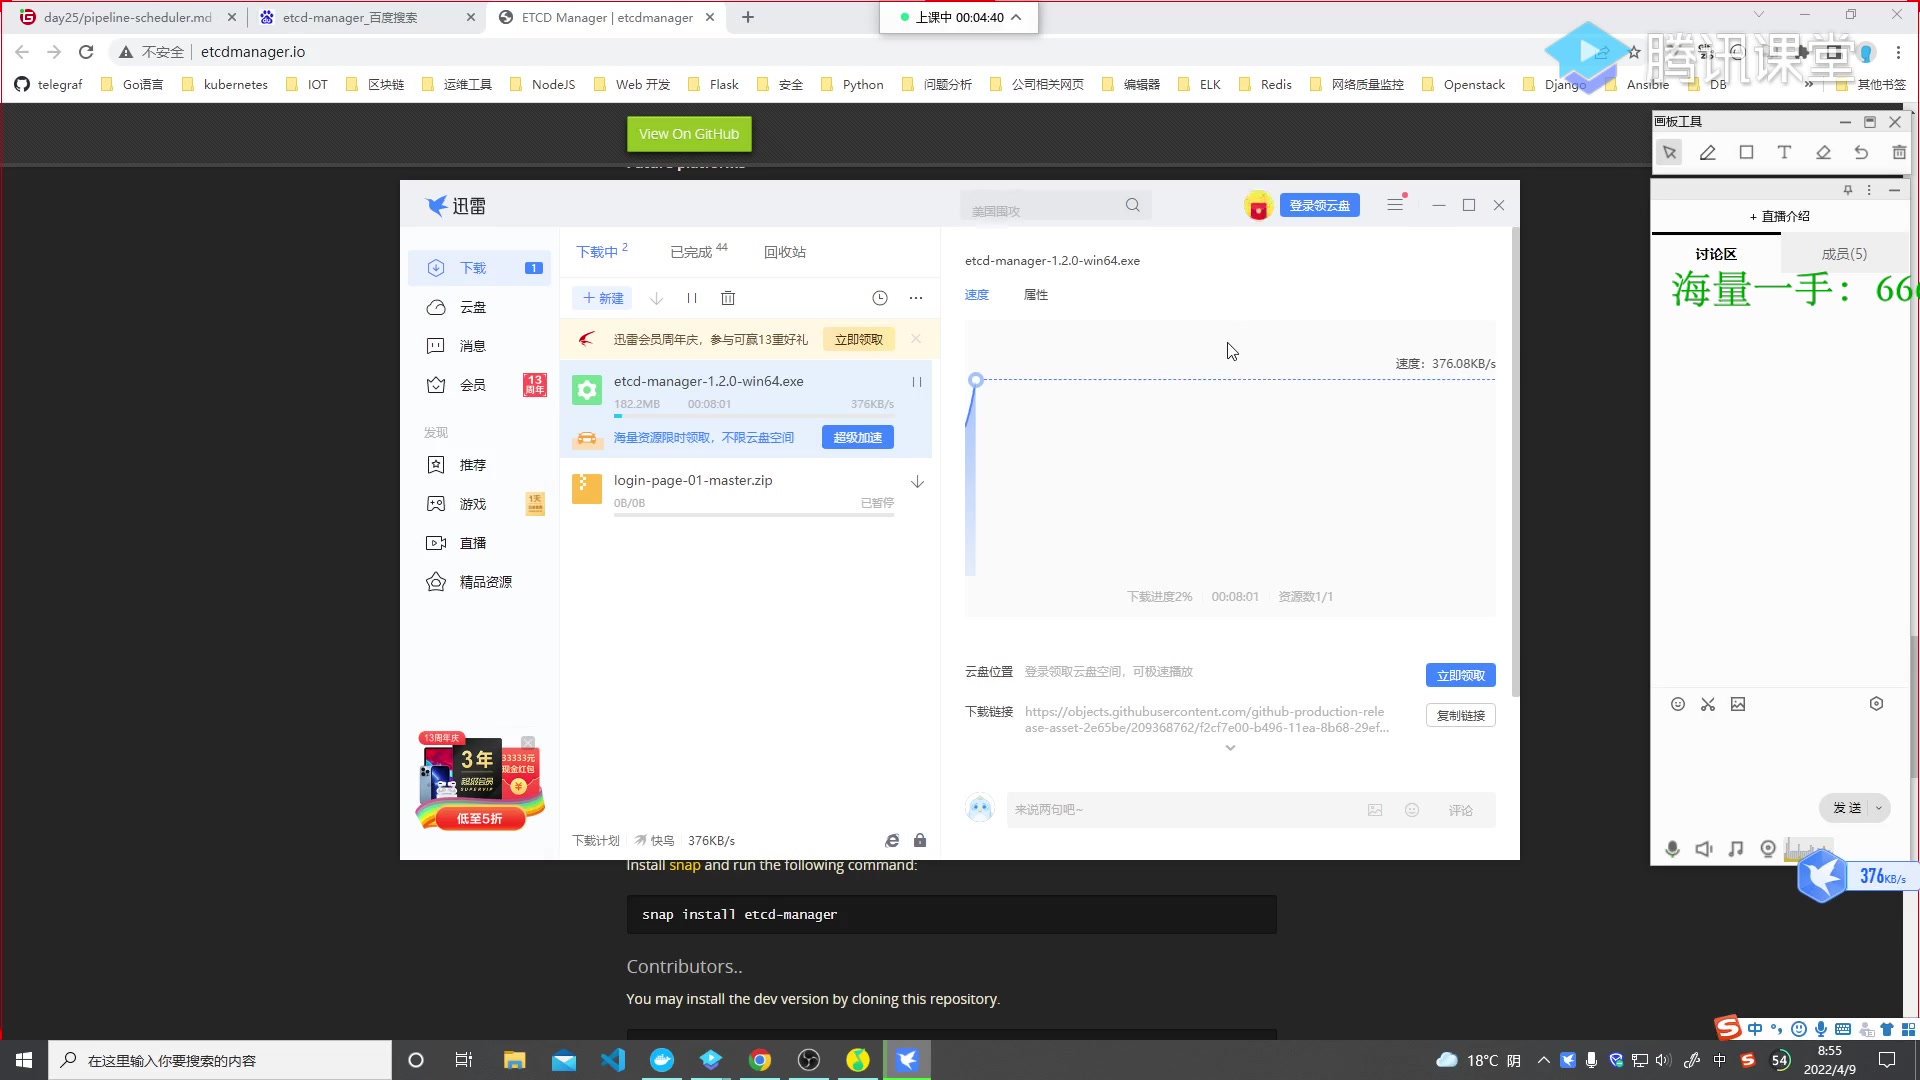Click the pause all toolbar icon

pyautogui.click(x=692, y=298)
